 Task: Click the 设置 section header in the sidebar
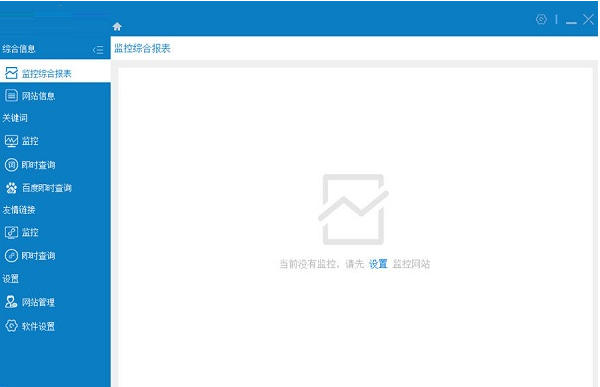(x=10, y=279)
